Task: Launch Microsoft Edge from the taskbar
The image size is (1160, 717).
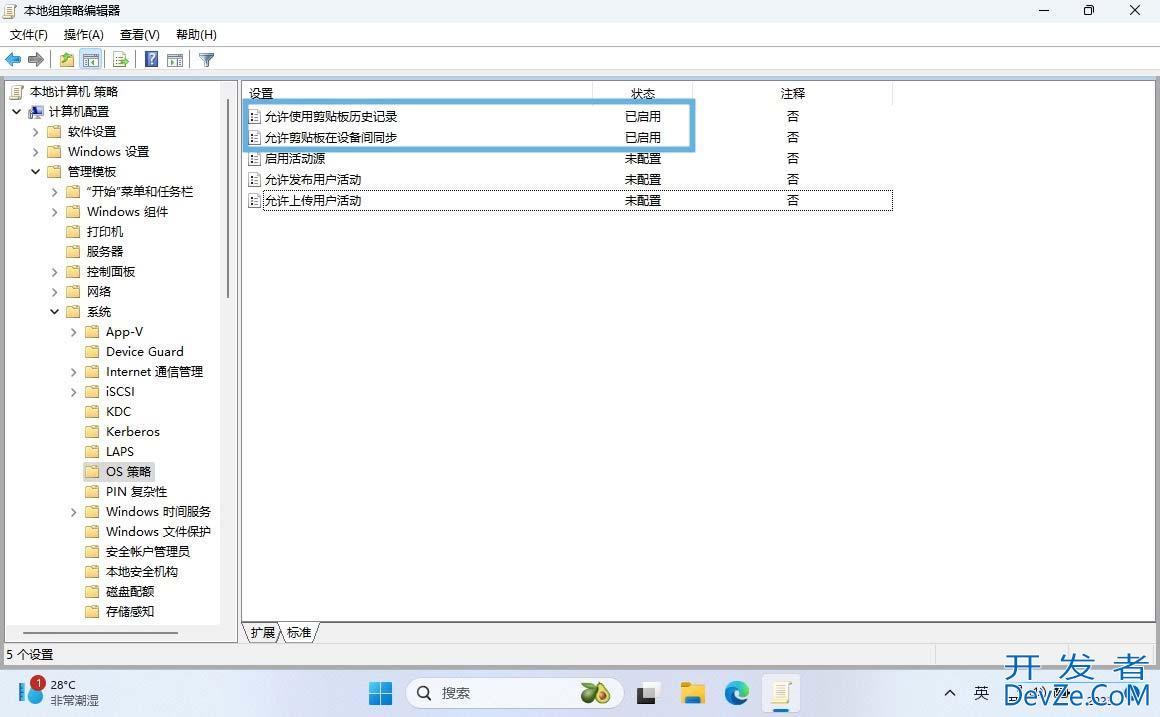Action: (737, 693)
